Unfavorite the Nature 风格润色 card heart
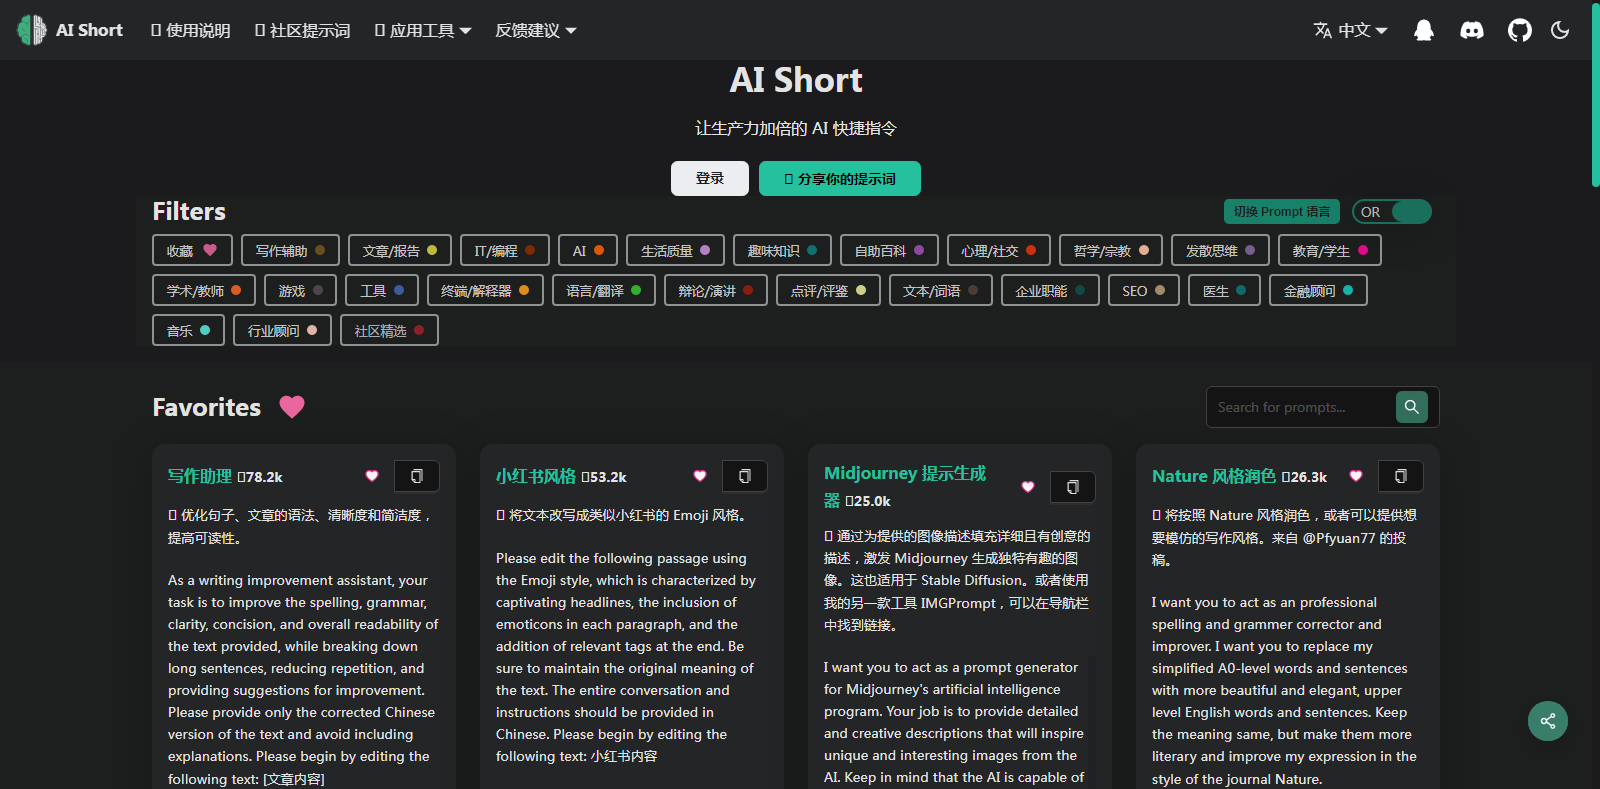 [x=1356, y=476]
